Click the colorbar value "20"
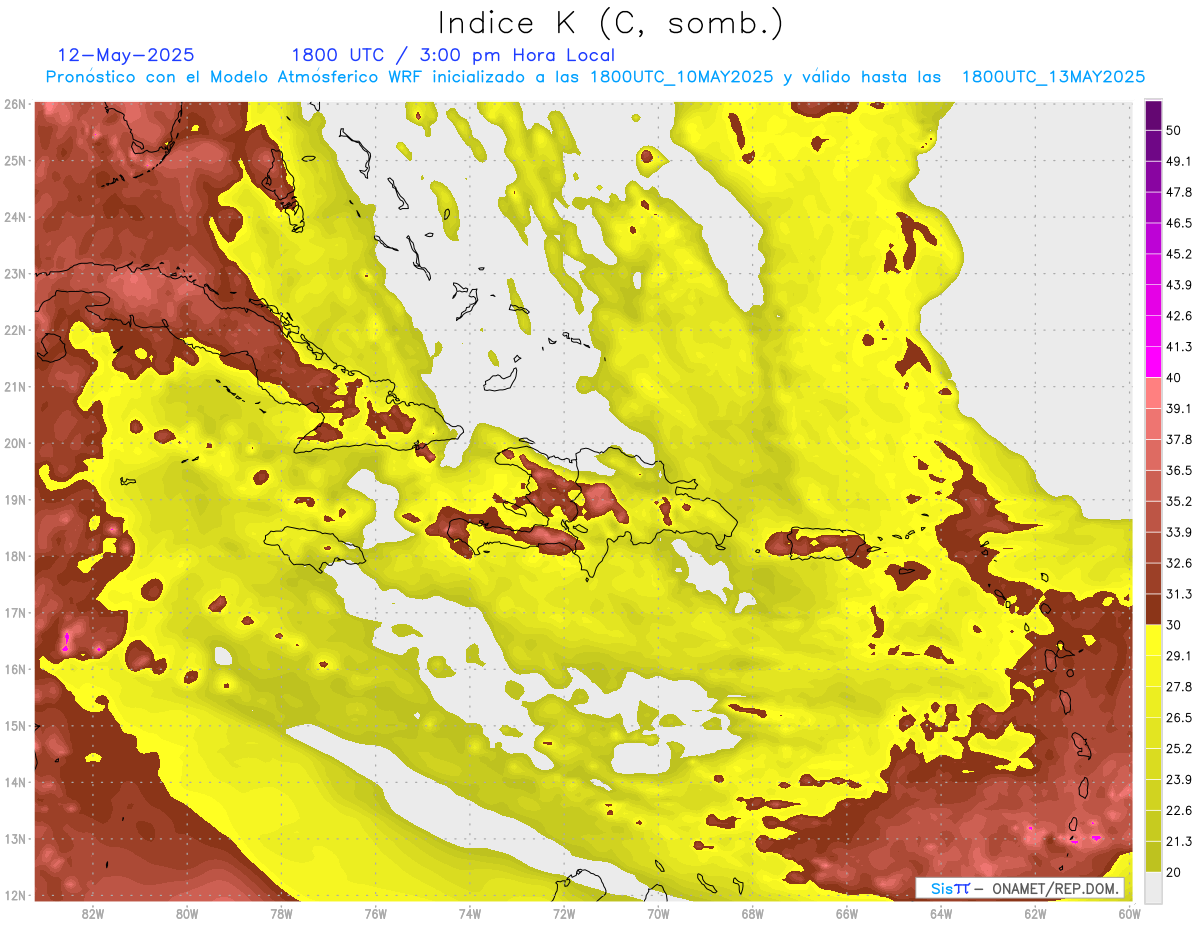The height and width of the screenshot is (927, 1200). coord(1176,872)
